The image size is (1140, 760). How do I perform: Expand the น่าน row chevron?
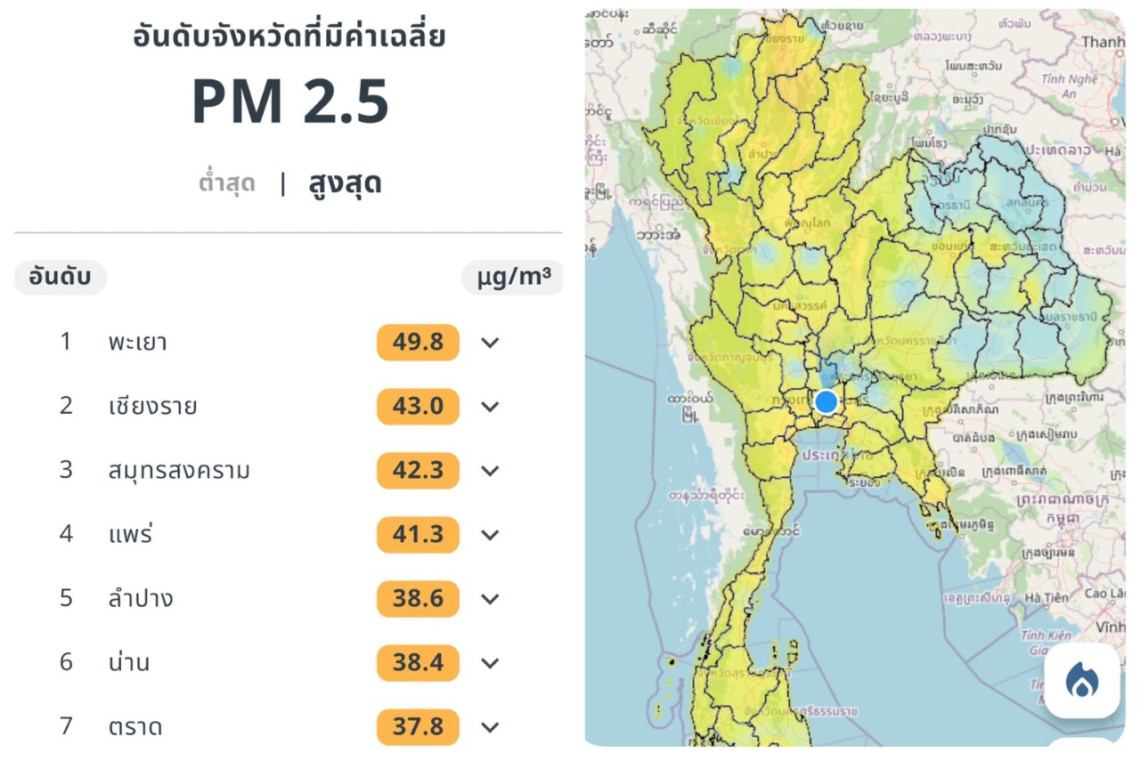489,663
